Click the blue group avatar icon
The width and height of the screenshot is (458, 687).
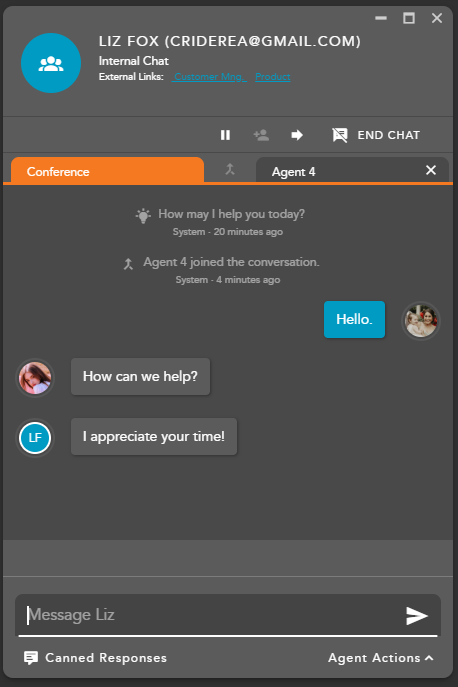(x=51, y=63)
